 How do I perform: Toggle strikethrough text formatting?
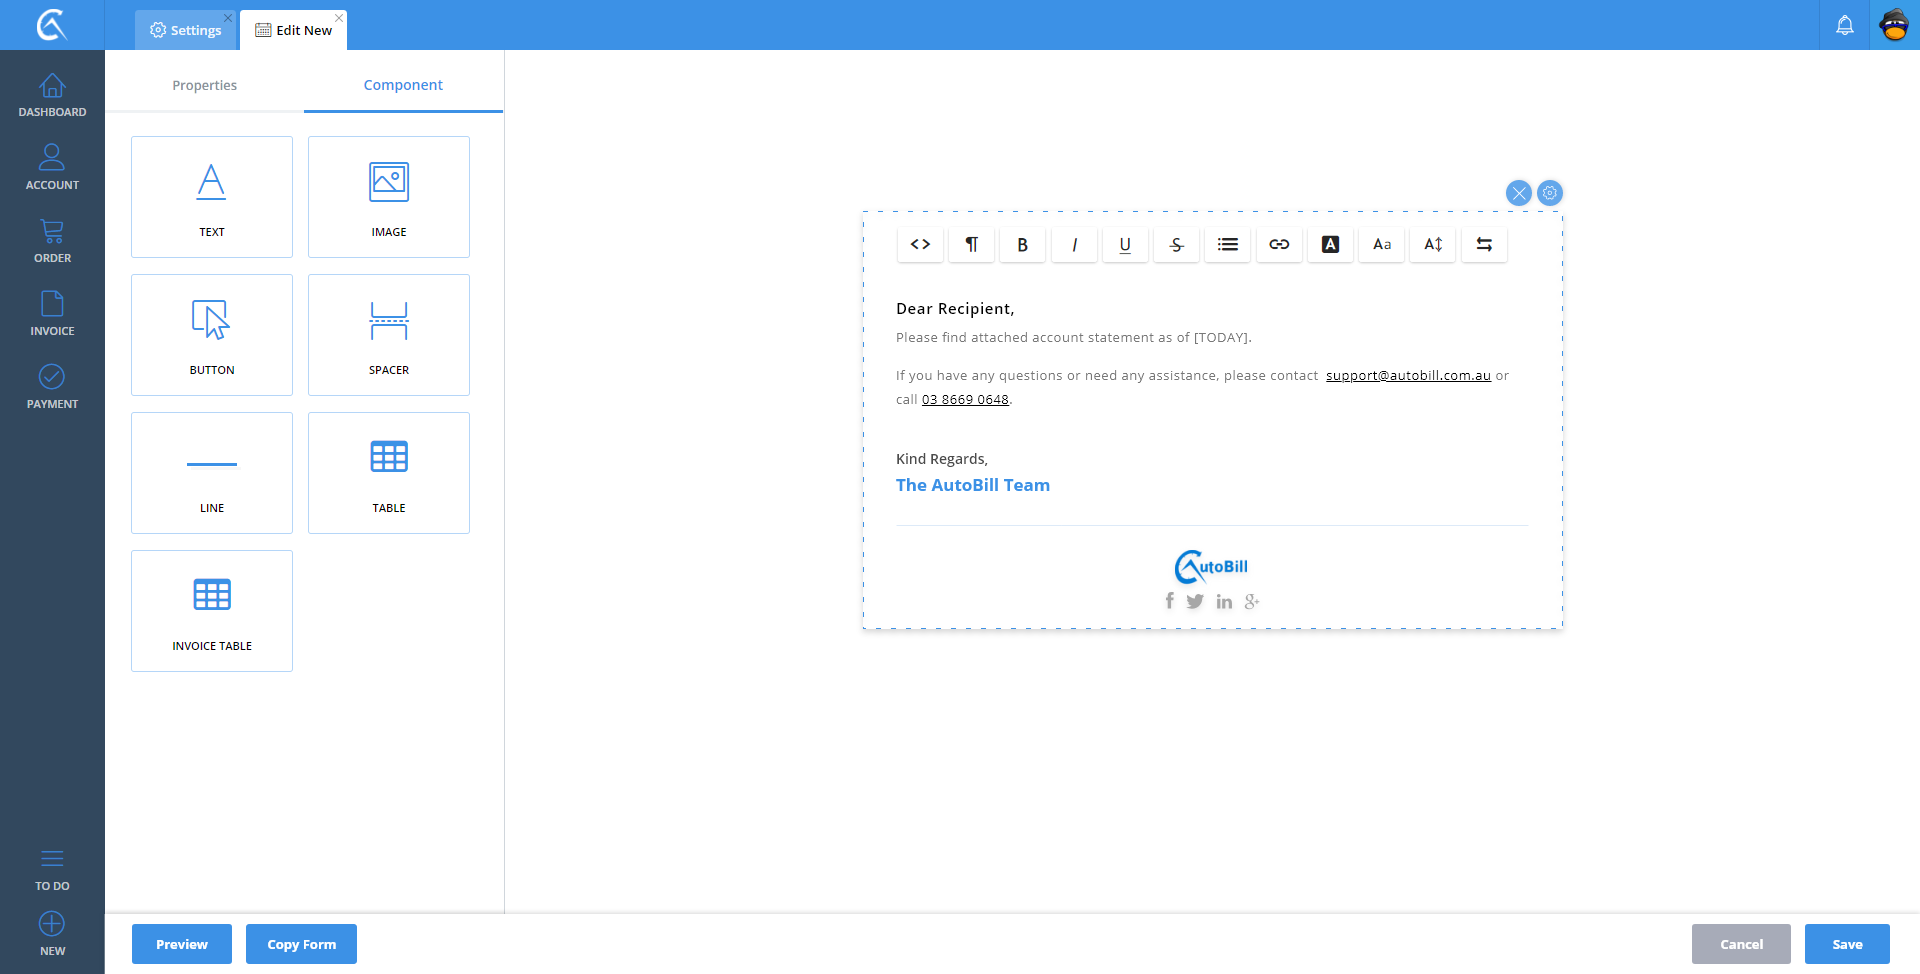tap(1176, 245)
